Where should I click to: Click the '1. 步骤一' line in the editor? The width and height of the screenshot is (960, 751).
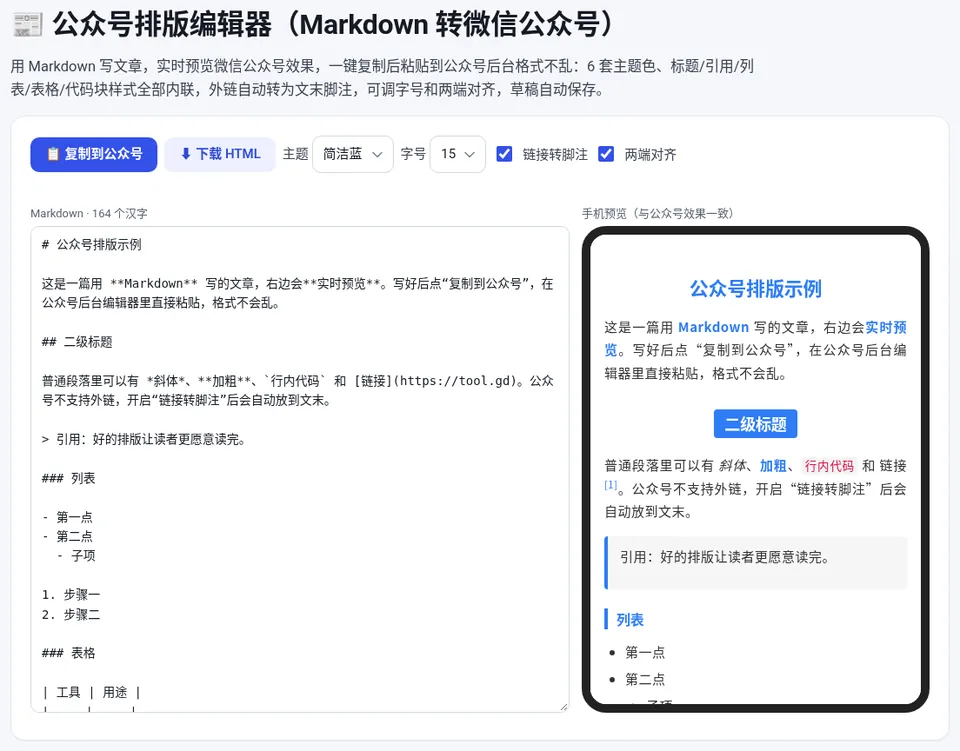(71, 594)
